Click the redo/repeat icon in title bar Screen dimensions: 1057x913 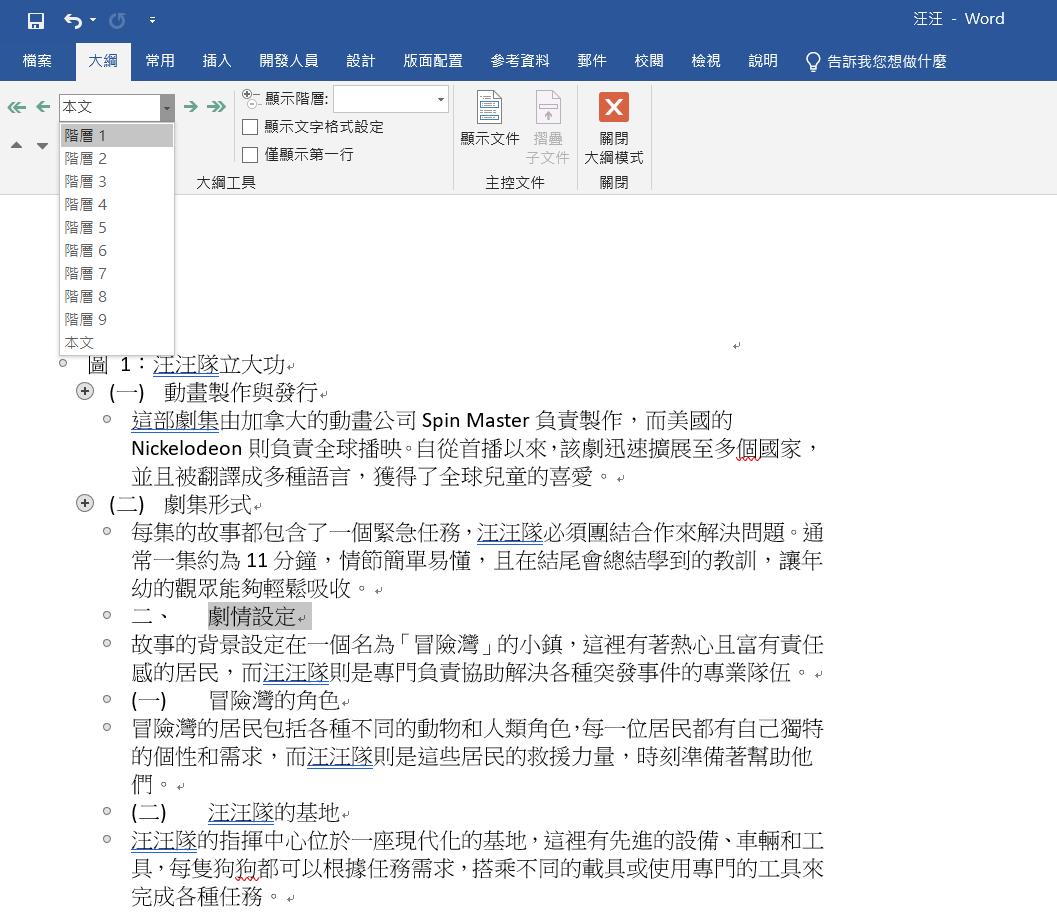(117, 21)
